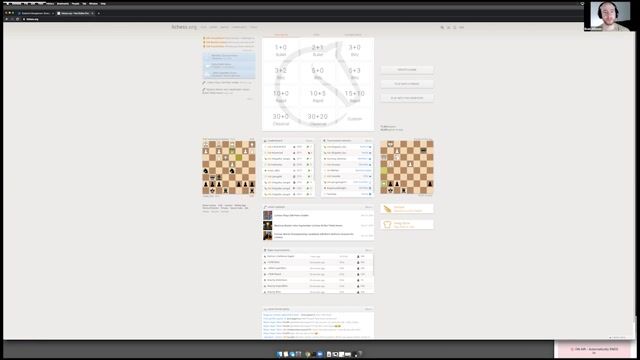
Task: Open the board showing two black knights
Action: point(229,167)
